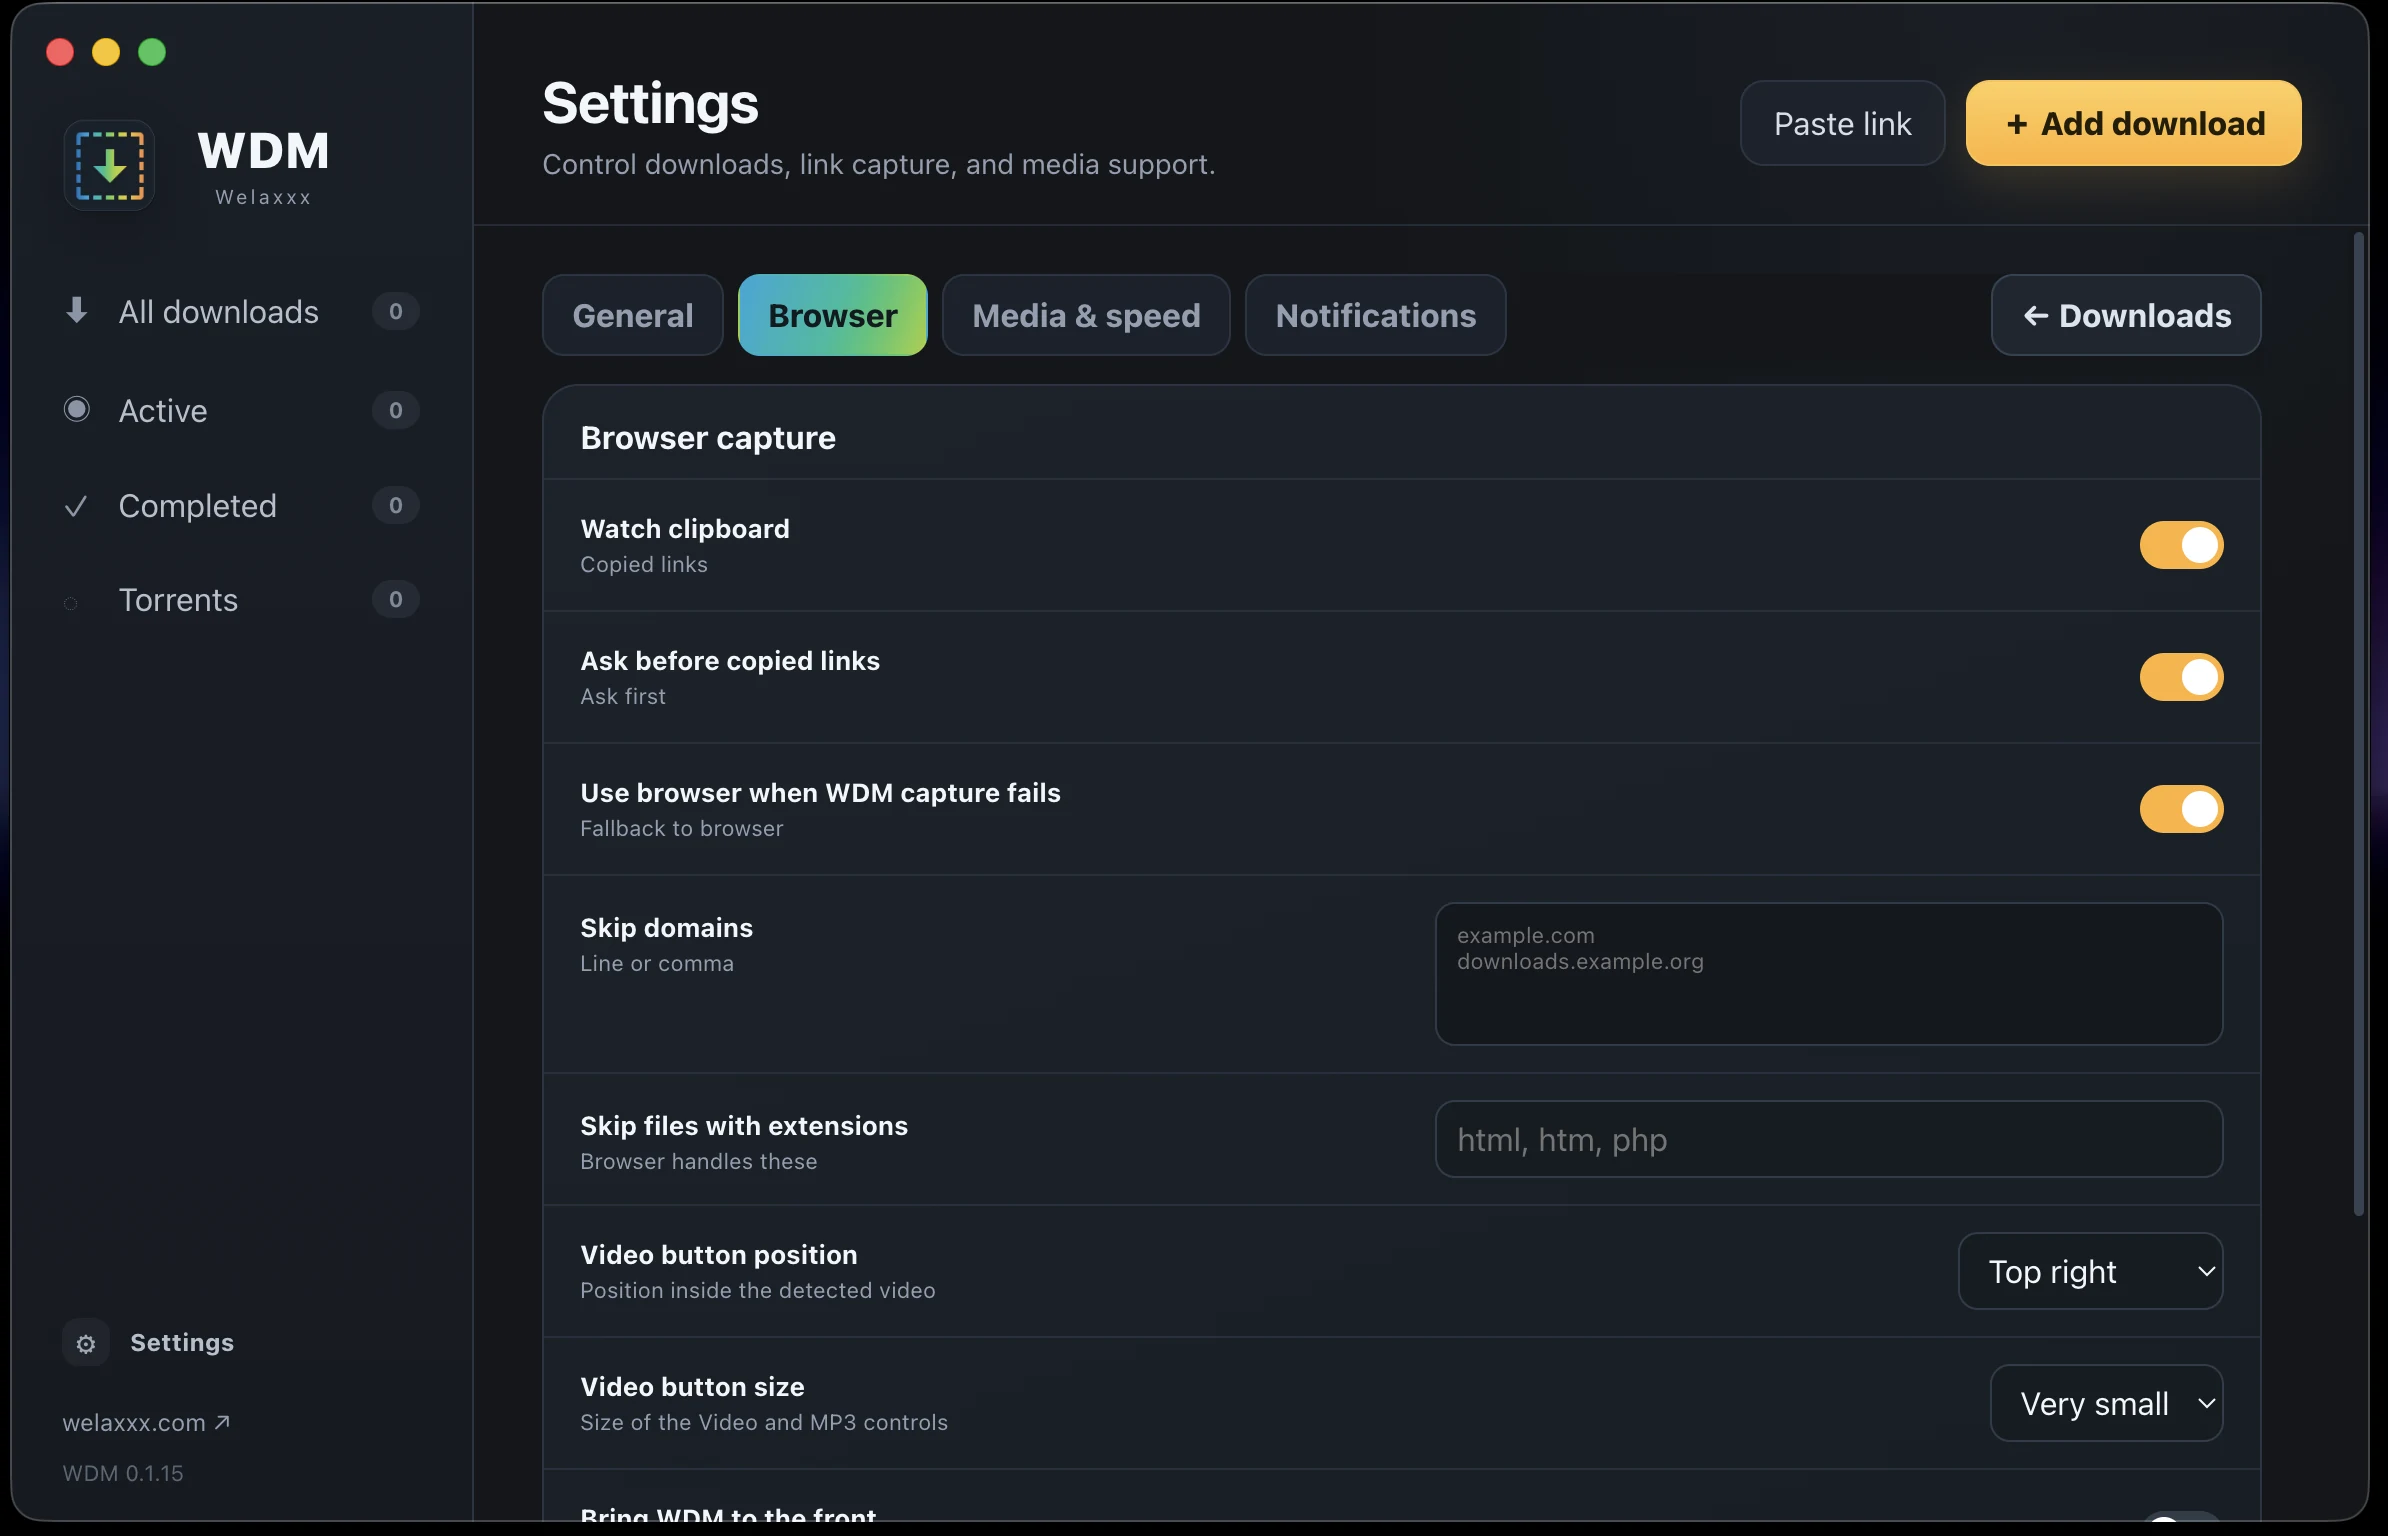Click the Paste link button
Screen dimensions: 2388x1536
coord(1842,123)
